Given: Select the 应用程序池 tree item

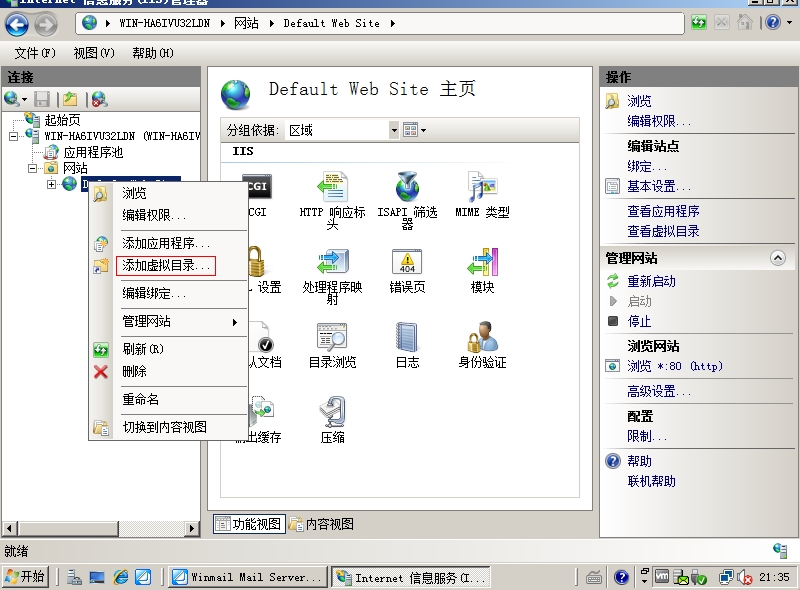Looking at the screenshot, I should click(93, 152).
